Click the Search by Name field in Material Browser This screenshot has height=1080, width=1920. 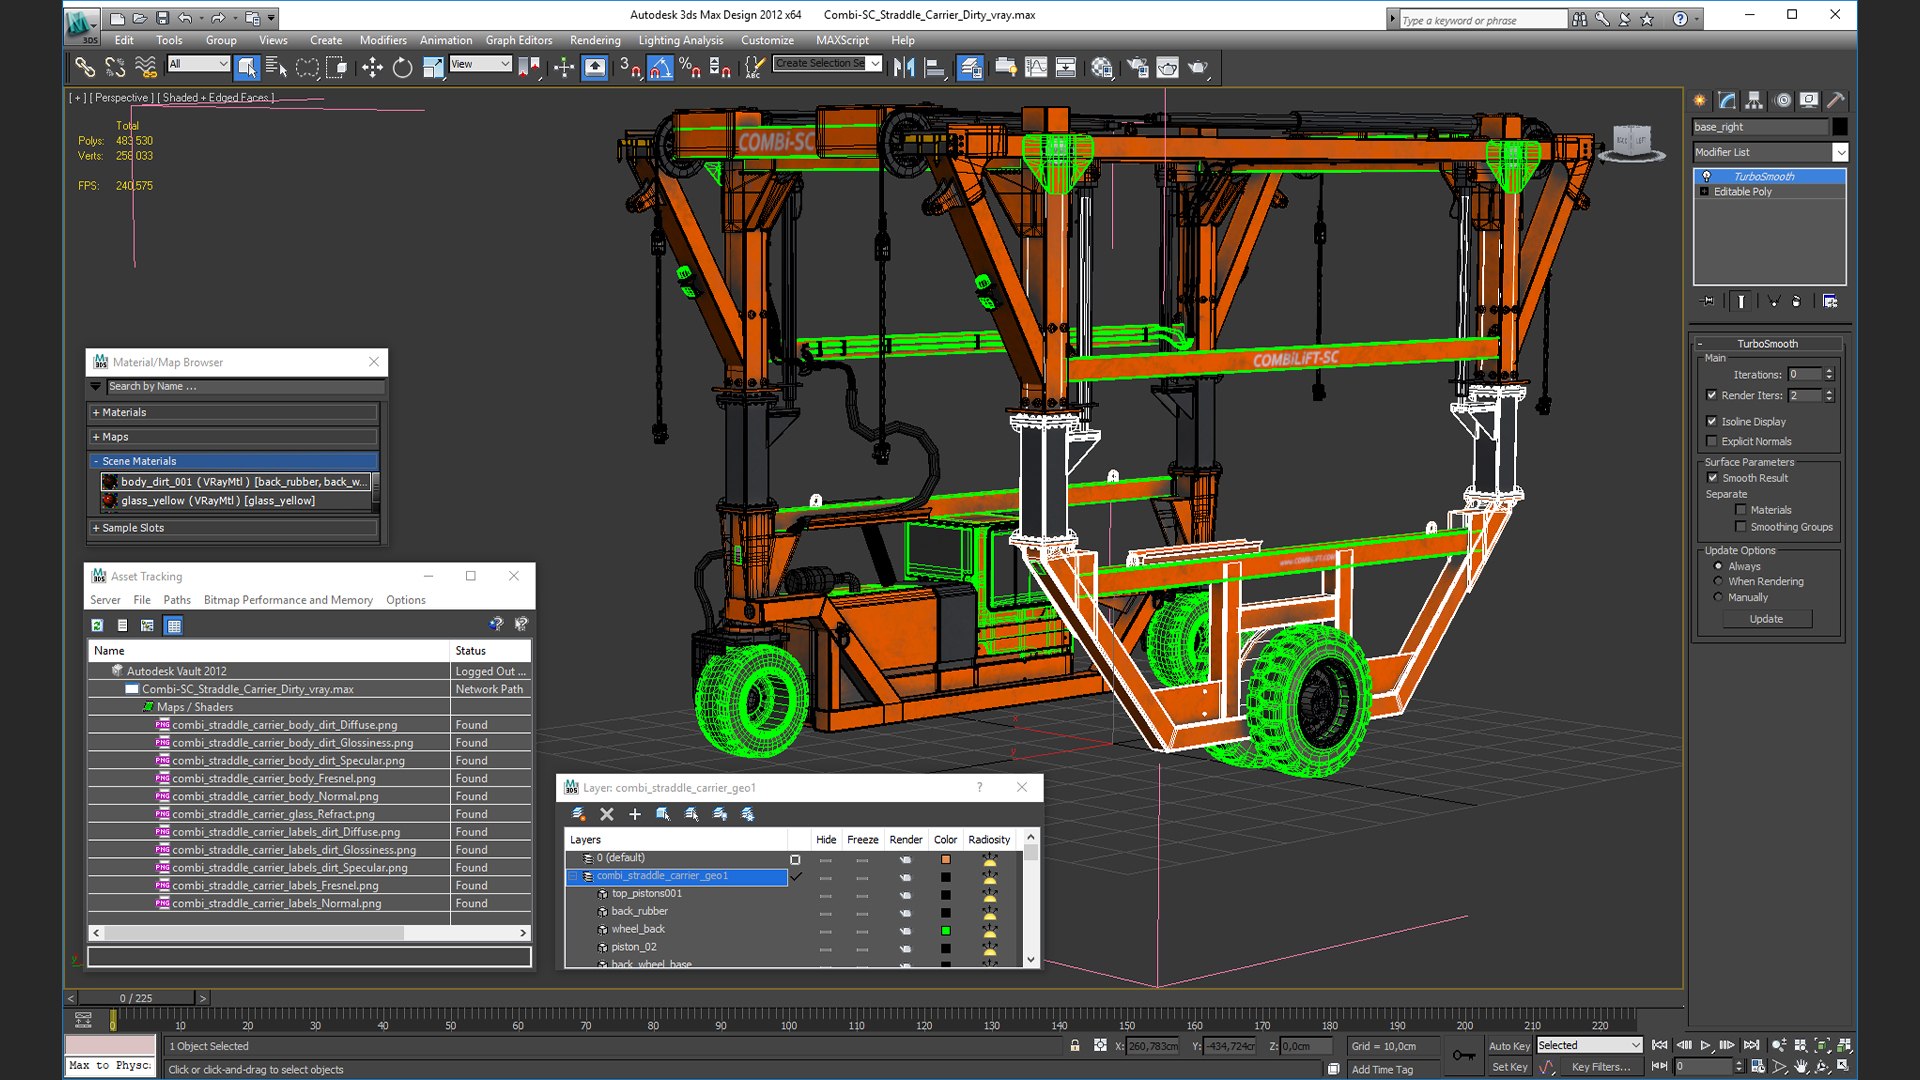(x=244, y=386)
